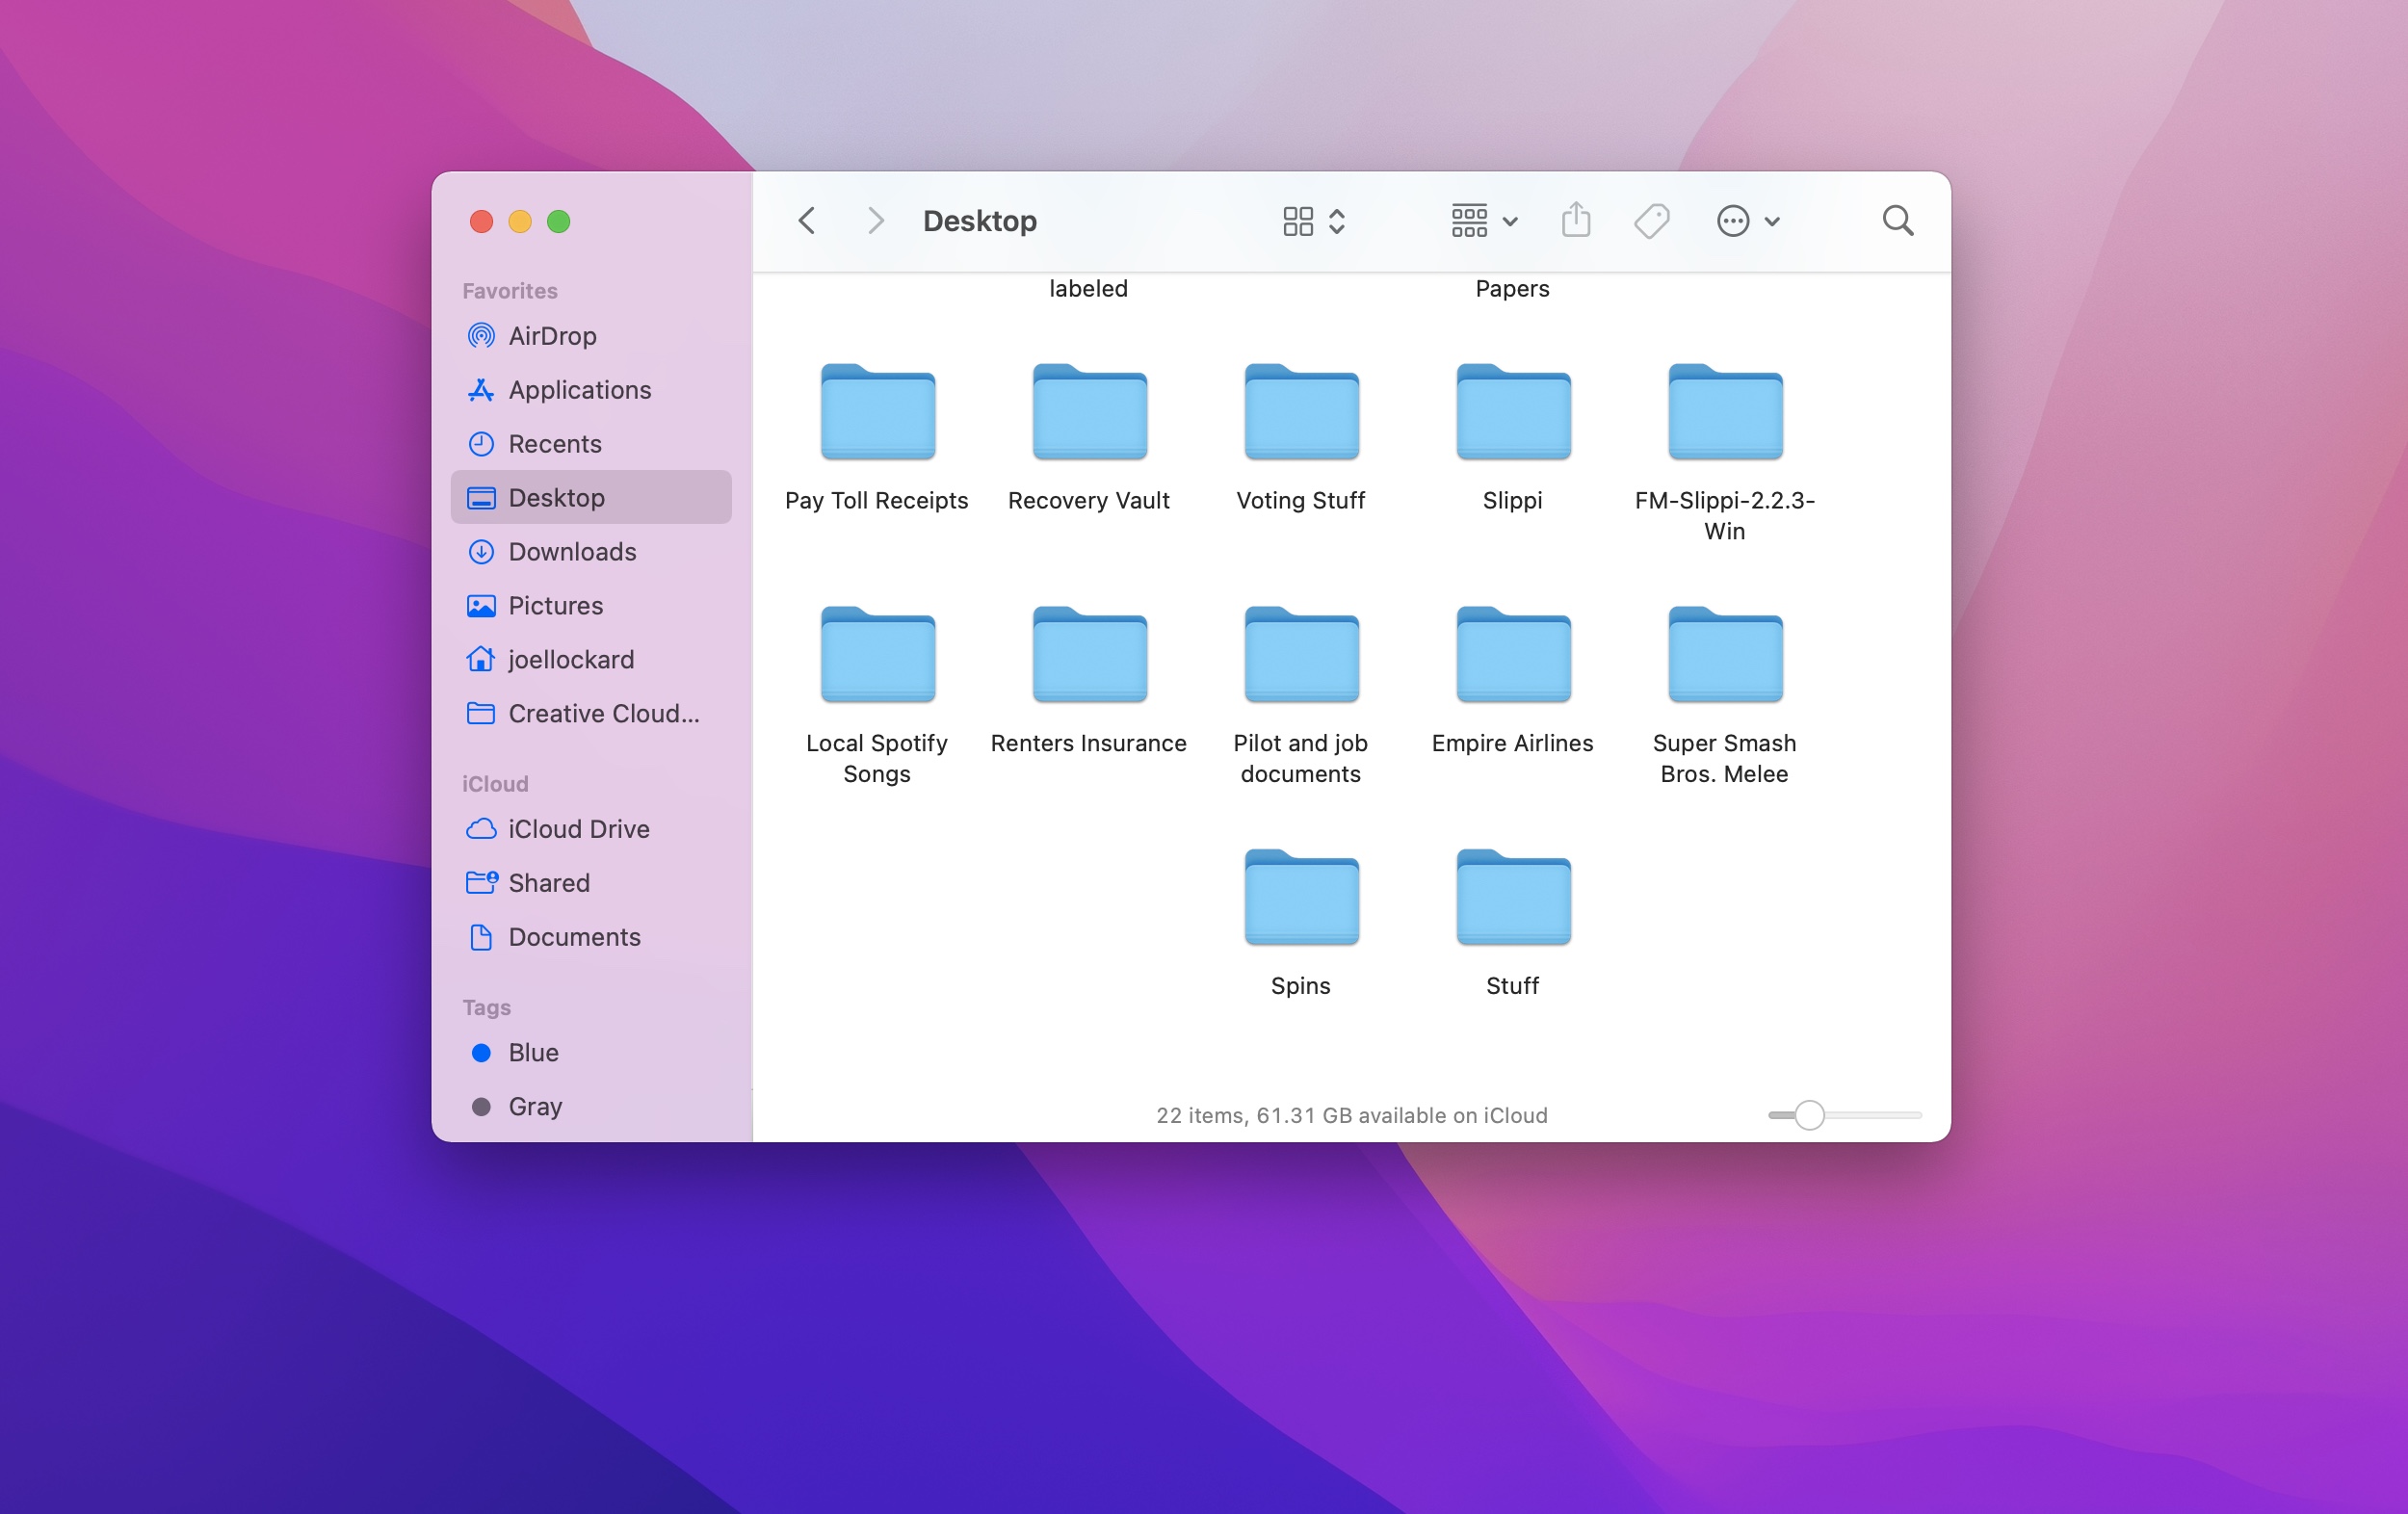Open Recents in the sidebar
The width and height of the screenshot is (2408, 1514).
(591, 444)
